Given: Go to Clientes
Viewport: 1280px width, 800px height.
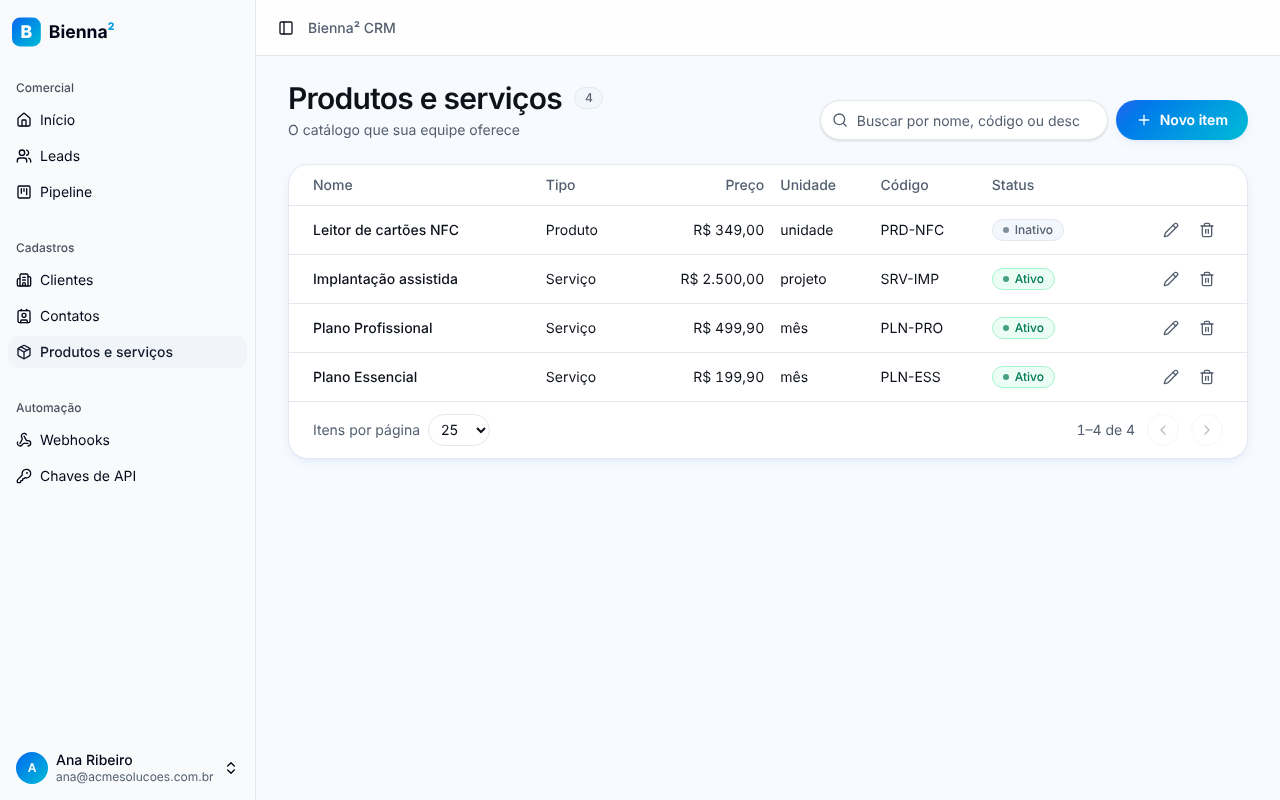Looking at the screenshot, I should pyautogui.click(x=127, y=280).
